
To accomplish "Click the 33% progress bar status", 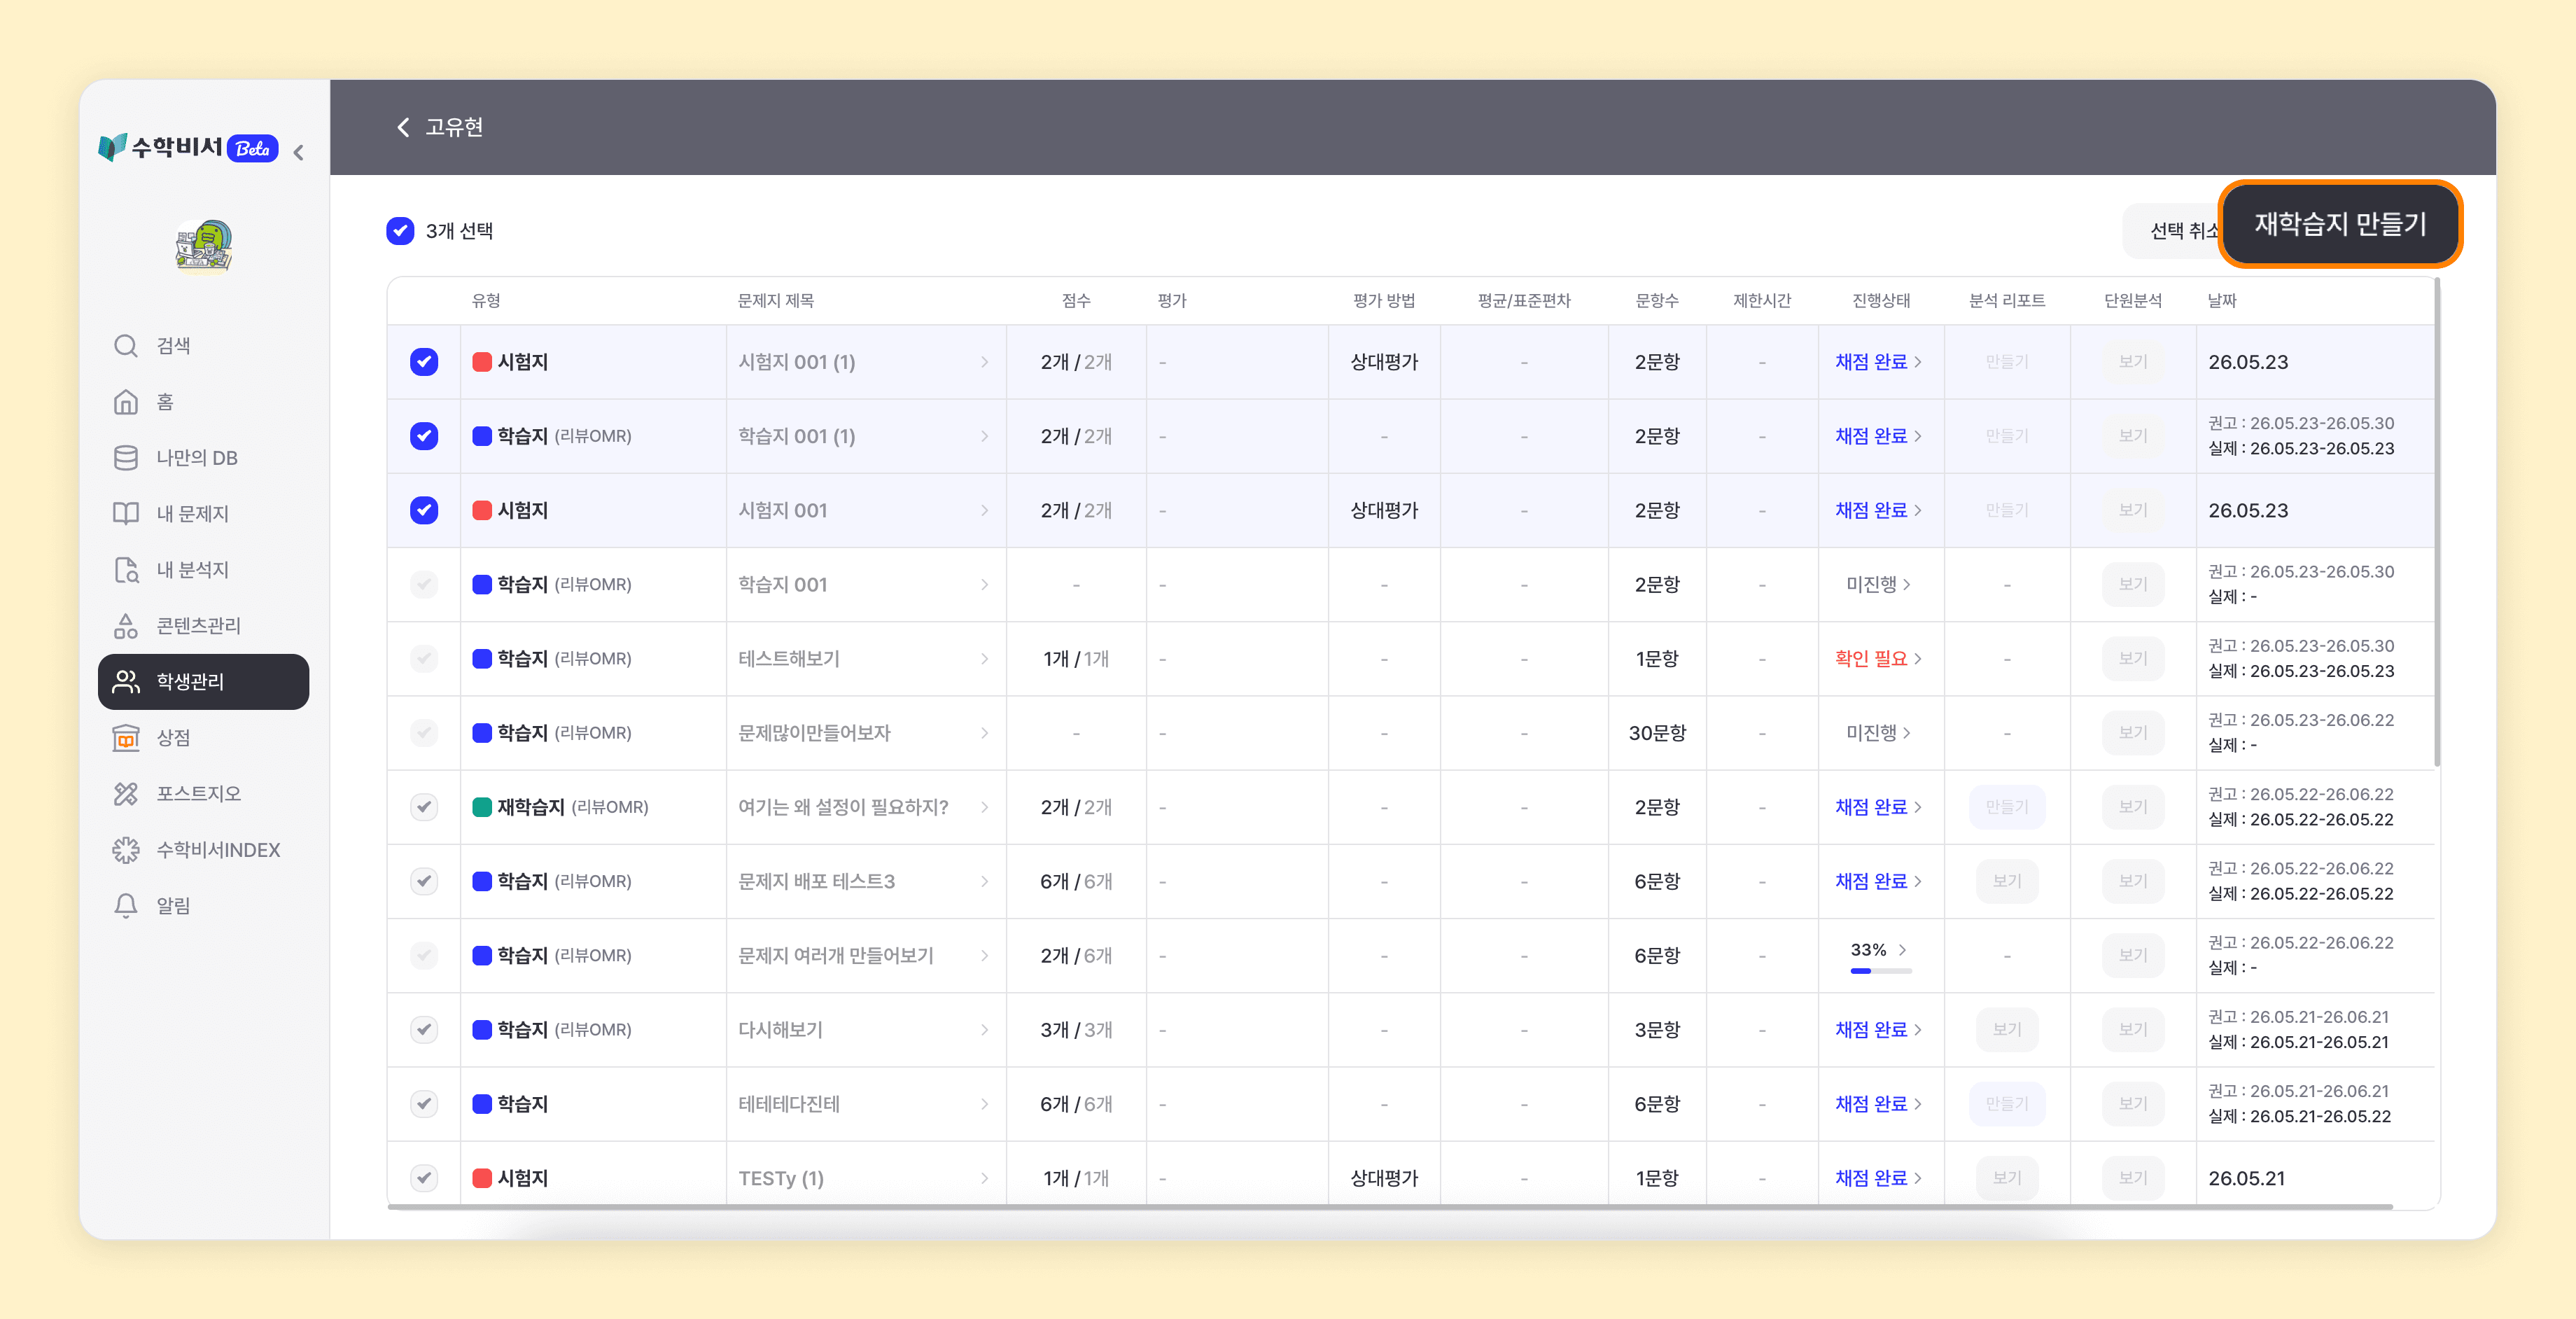I will pyautogui.click(x=1880, y=956).
